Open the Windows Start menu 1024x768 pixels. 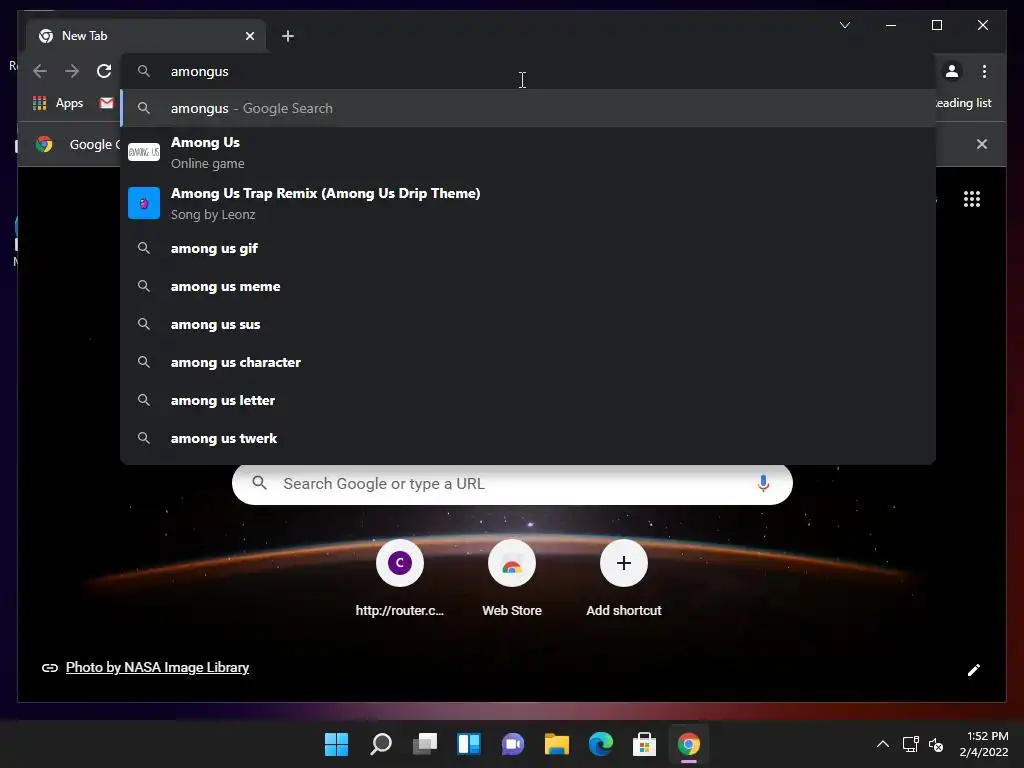click(336, 744)
